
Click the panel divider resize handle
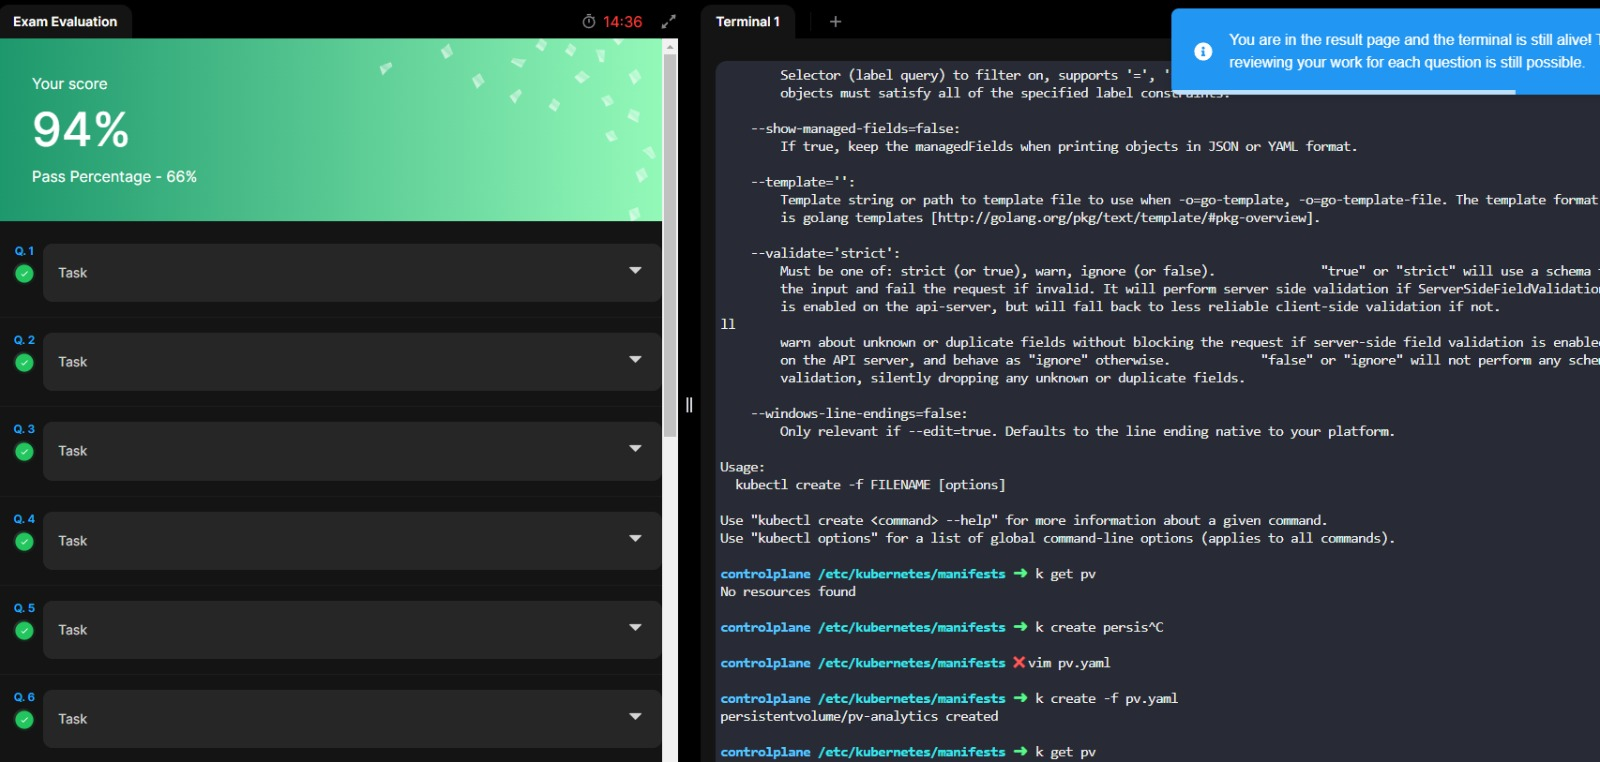pos(689,405)
